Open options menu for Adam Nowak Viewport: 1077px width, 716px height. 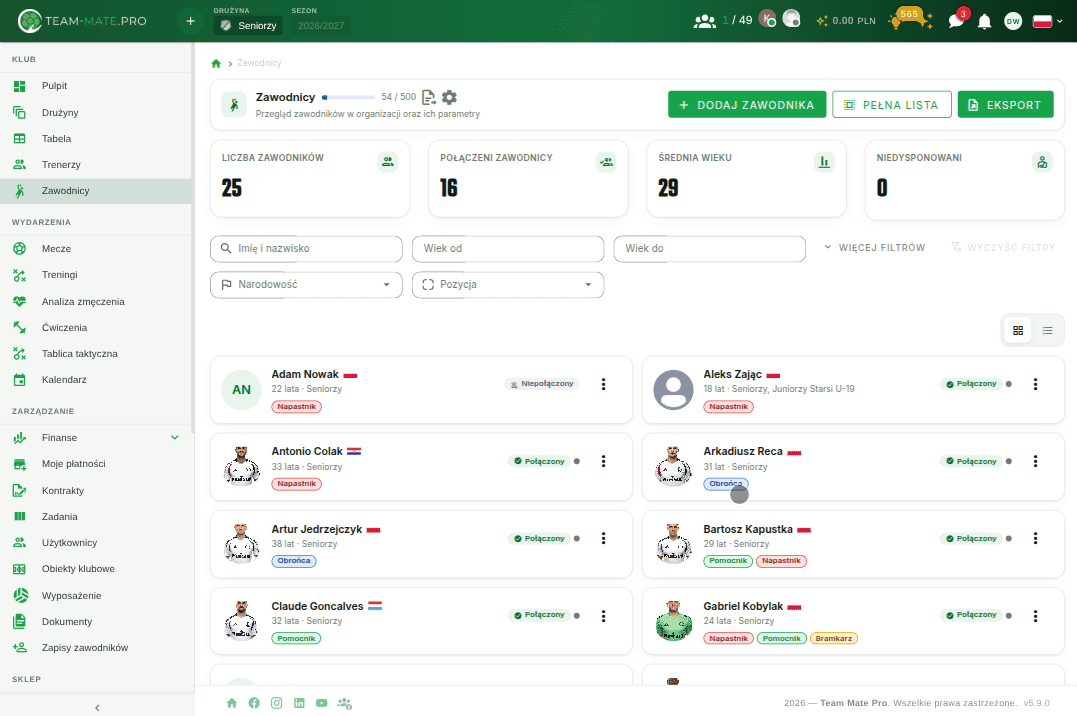[603, 384]
